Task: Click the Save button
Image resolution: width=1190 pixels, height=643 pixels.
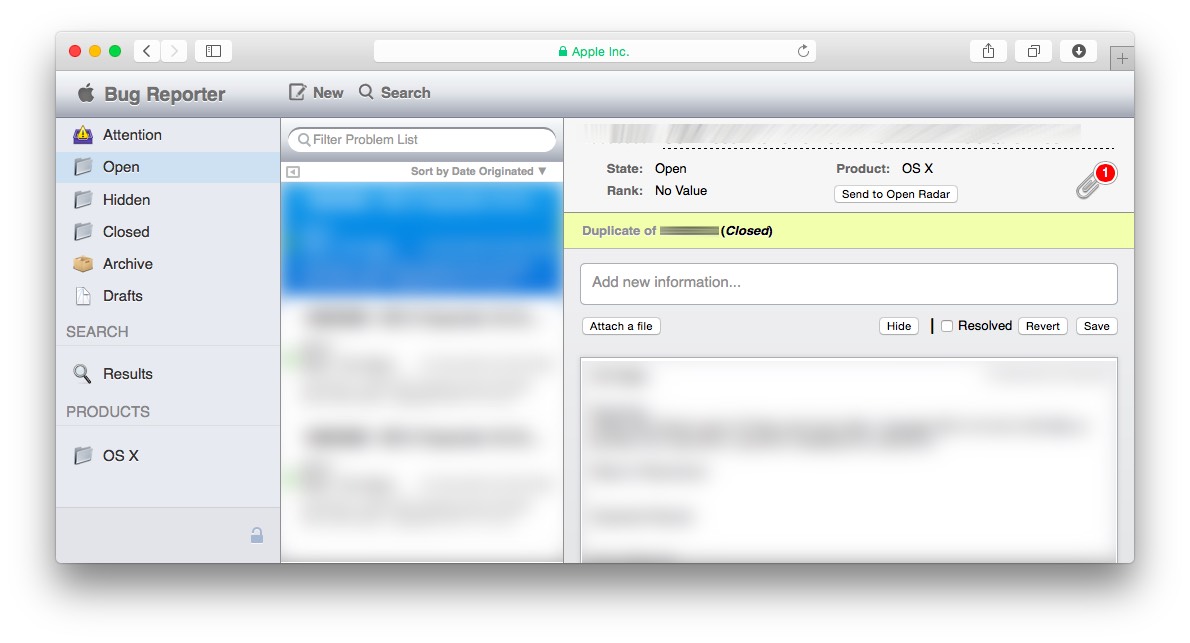Action: click(x=1097, y=326)
